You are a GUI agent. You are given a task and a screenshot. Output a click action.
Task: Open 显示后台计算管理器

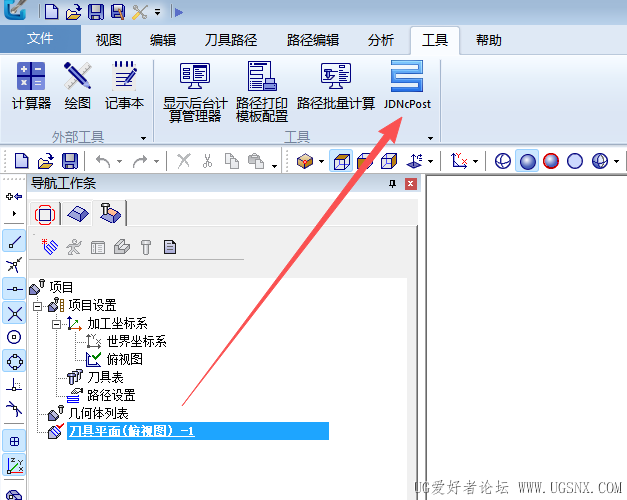[x=195, y=92]
